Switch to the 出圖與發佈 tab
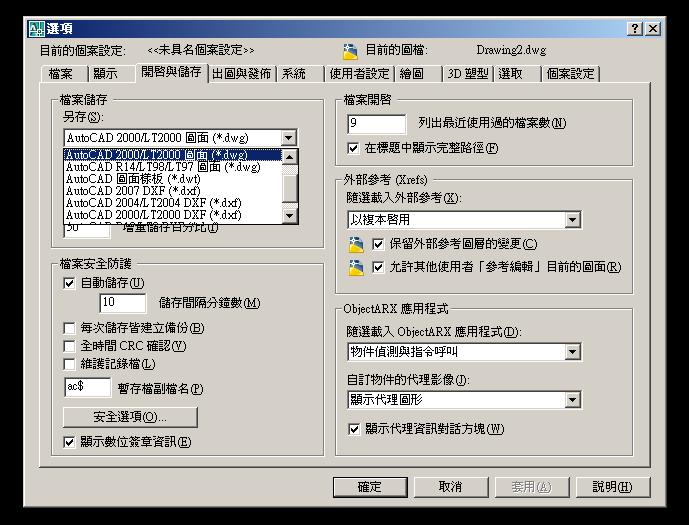Image resolution: width=689 pixels, height=525 pixels. point(242,74)
